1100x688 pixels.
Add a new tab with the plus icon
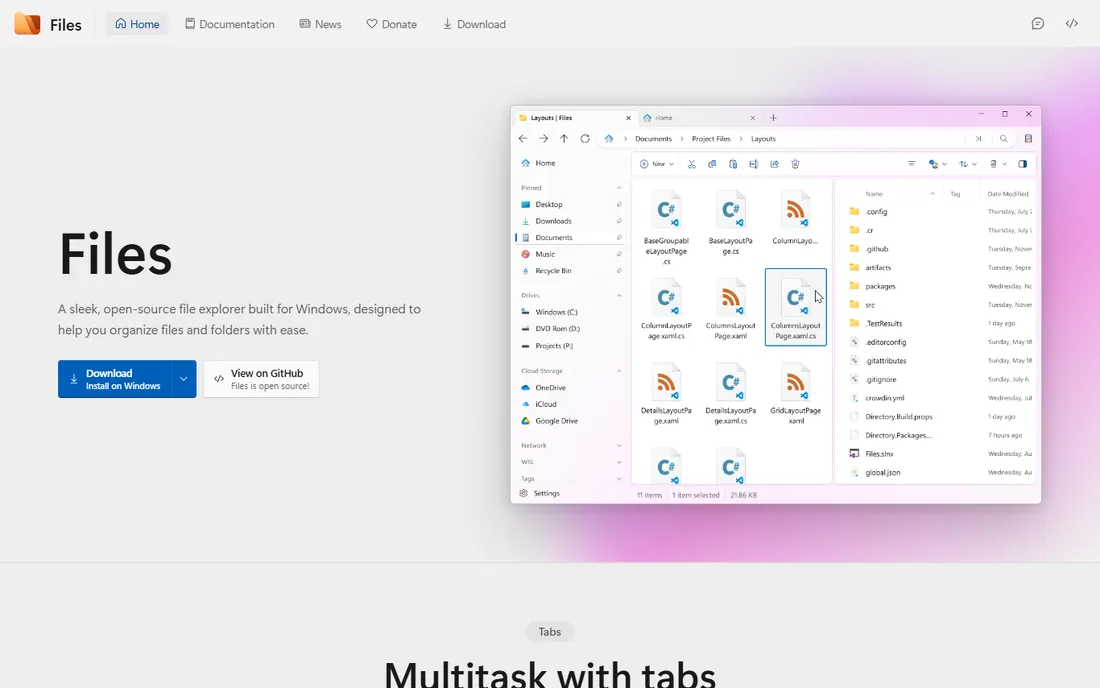pyautogui.click(x=773, y=118)
